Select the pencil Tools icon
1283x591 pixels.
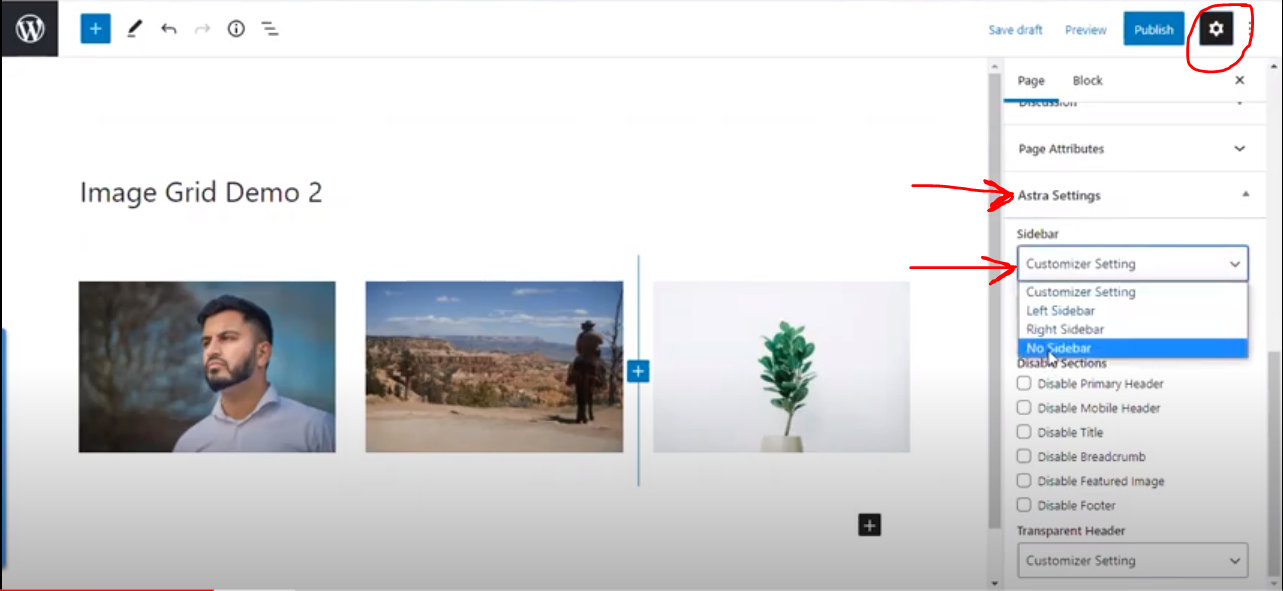[134, 29]
